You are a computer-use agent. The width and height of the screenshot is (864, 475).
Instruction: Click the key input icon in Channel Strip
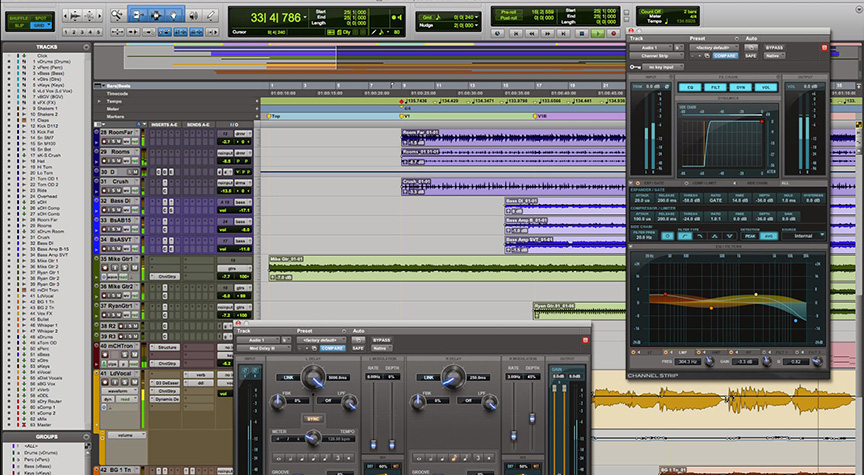pyautogui.click(x=635, y=68)
